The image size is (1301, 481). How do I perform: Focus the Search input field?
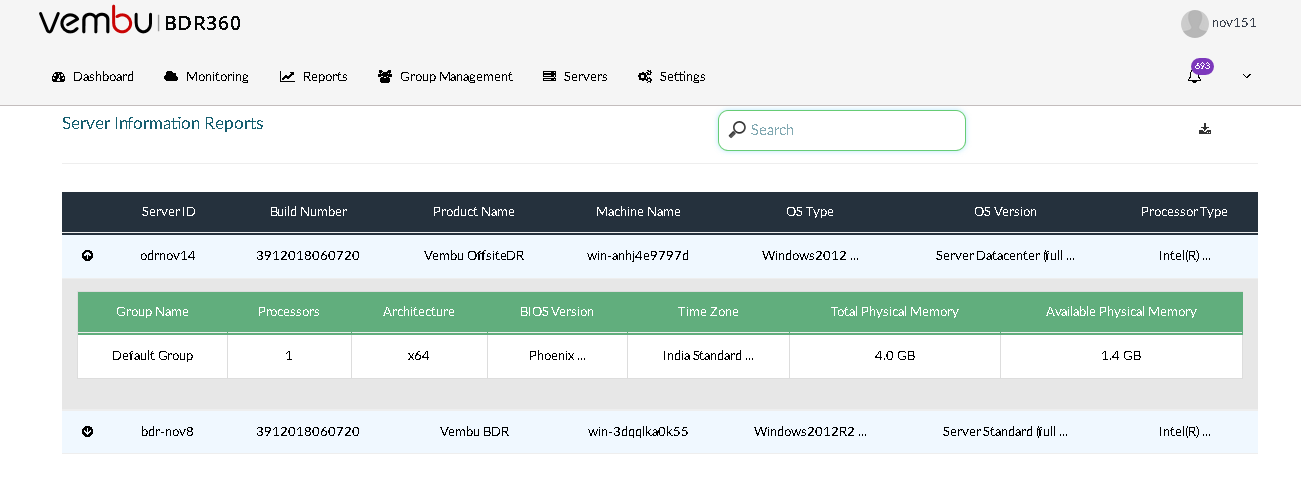(x=842, y=130)
